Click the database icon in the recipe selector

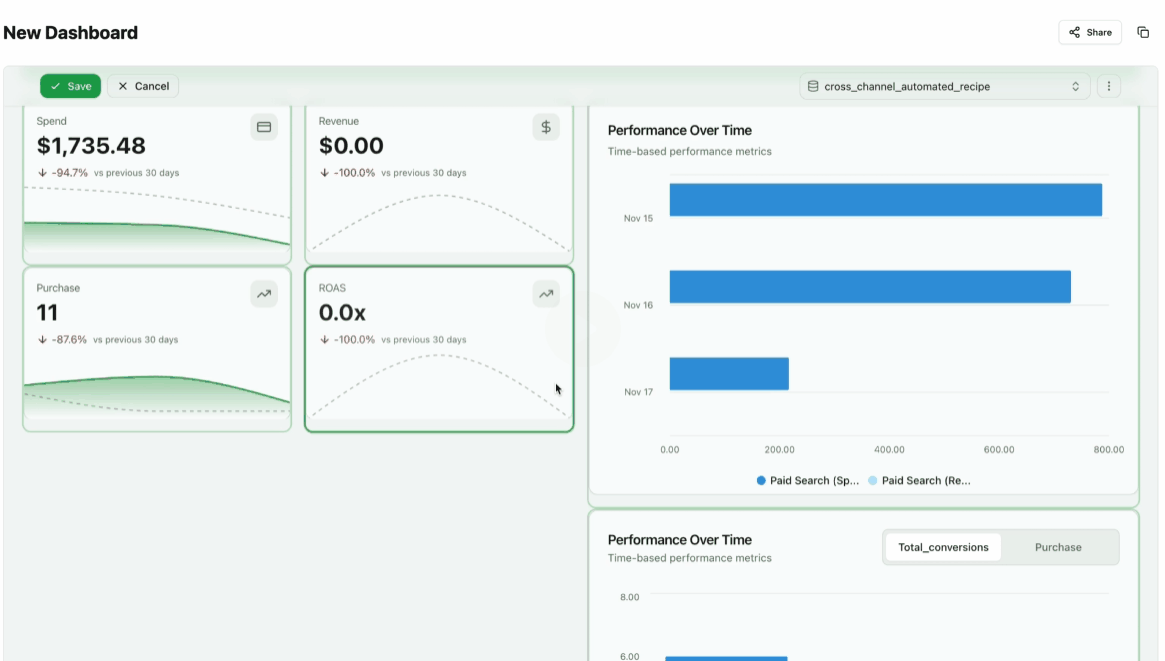813,86
